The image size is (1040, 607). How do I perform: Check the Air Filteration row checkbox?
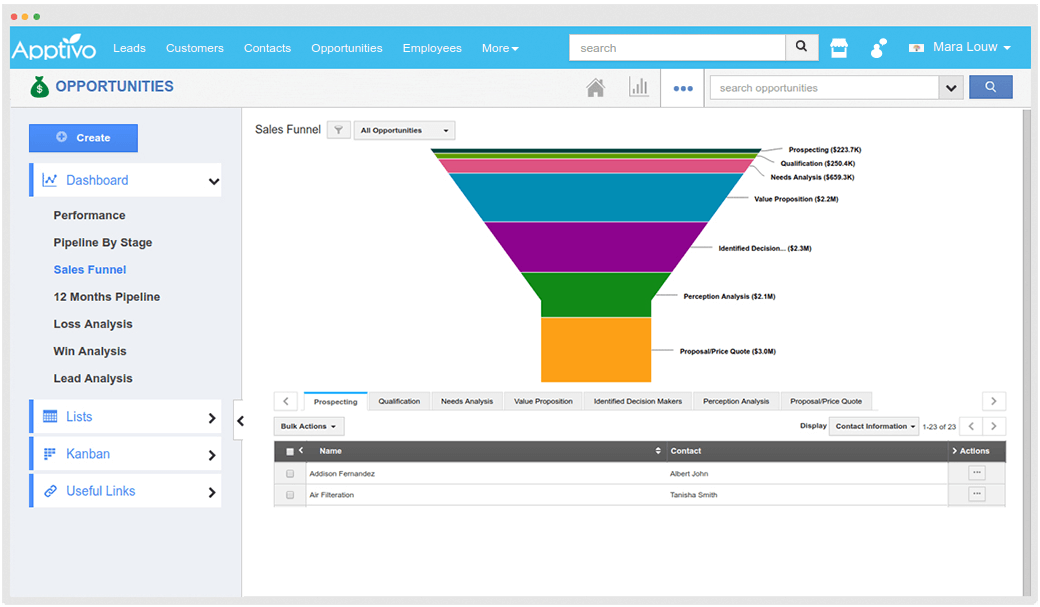[x=289, y=494]
